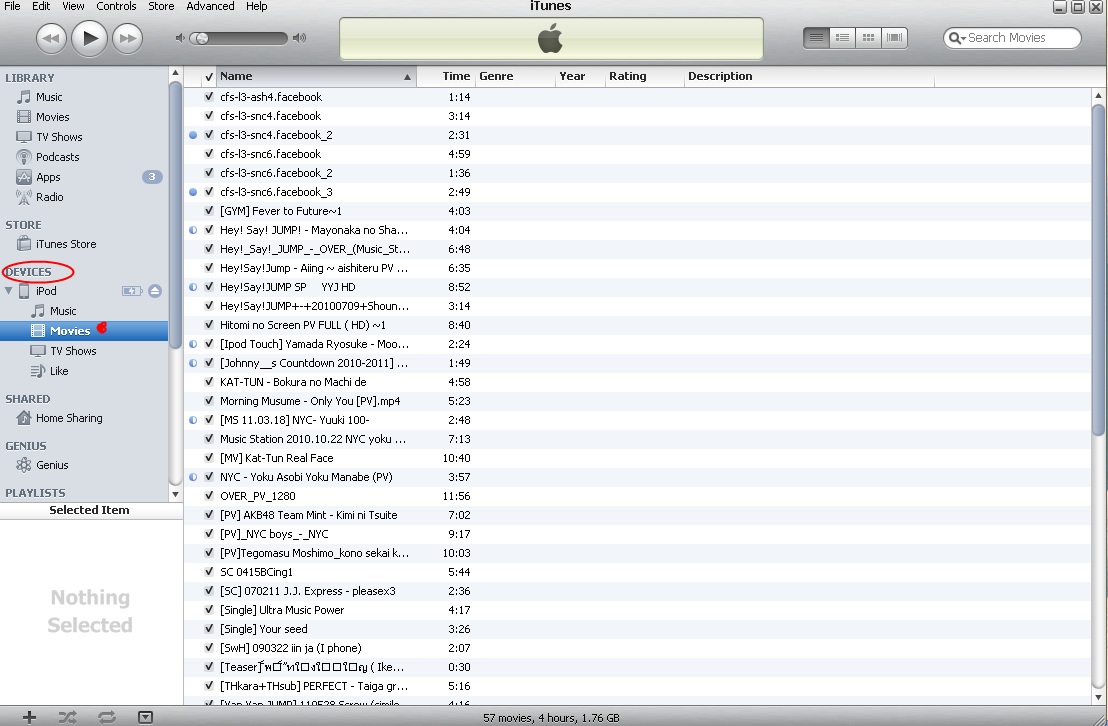Click the movie list scroll down arrow
The width and height of the screenshot is (1108, 726).
(x=1098, y=697)
